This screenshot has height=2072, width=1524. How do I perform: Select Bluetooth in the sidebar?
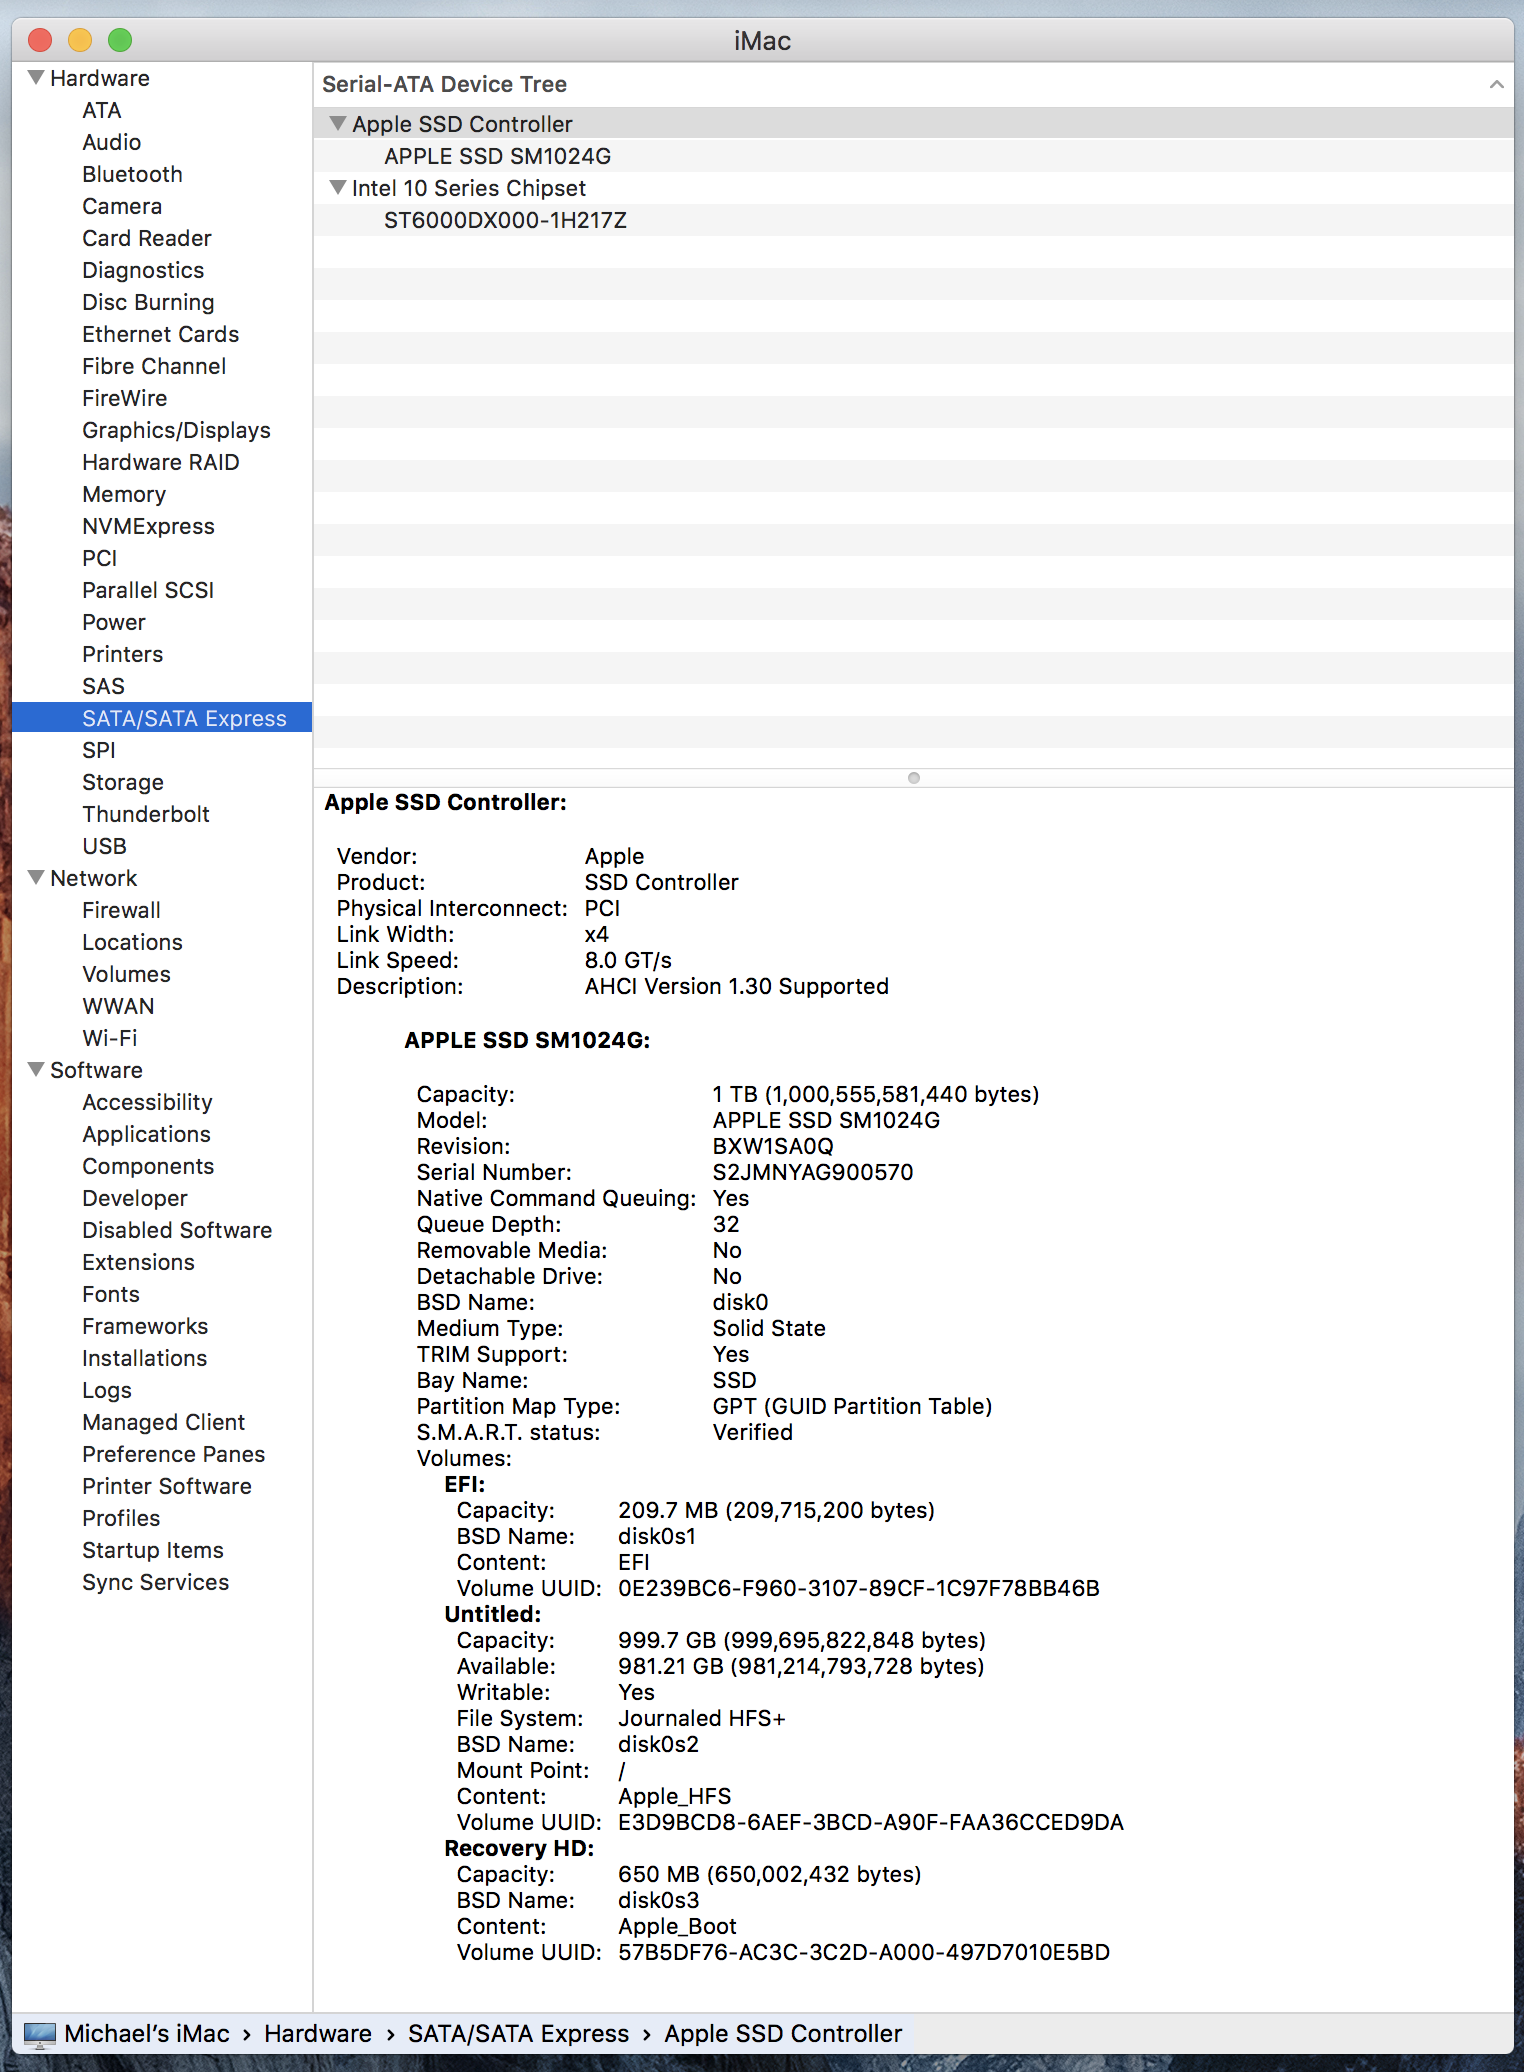[132, 174]
